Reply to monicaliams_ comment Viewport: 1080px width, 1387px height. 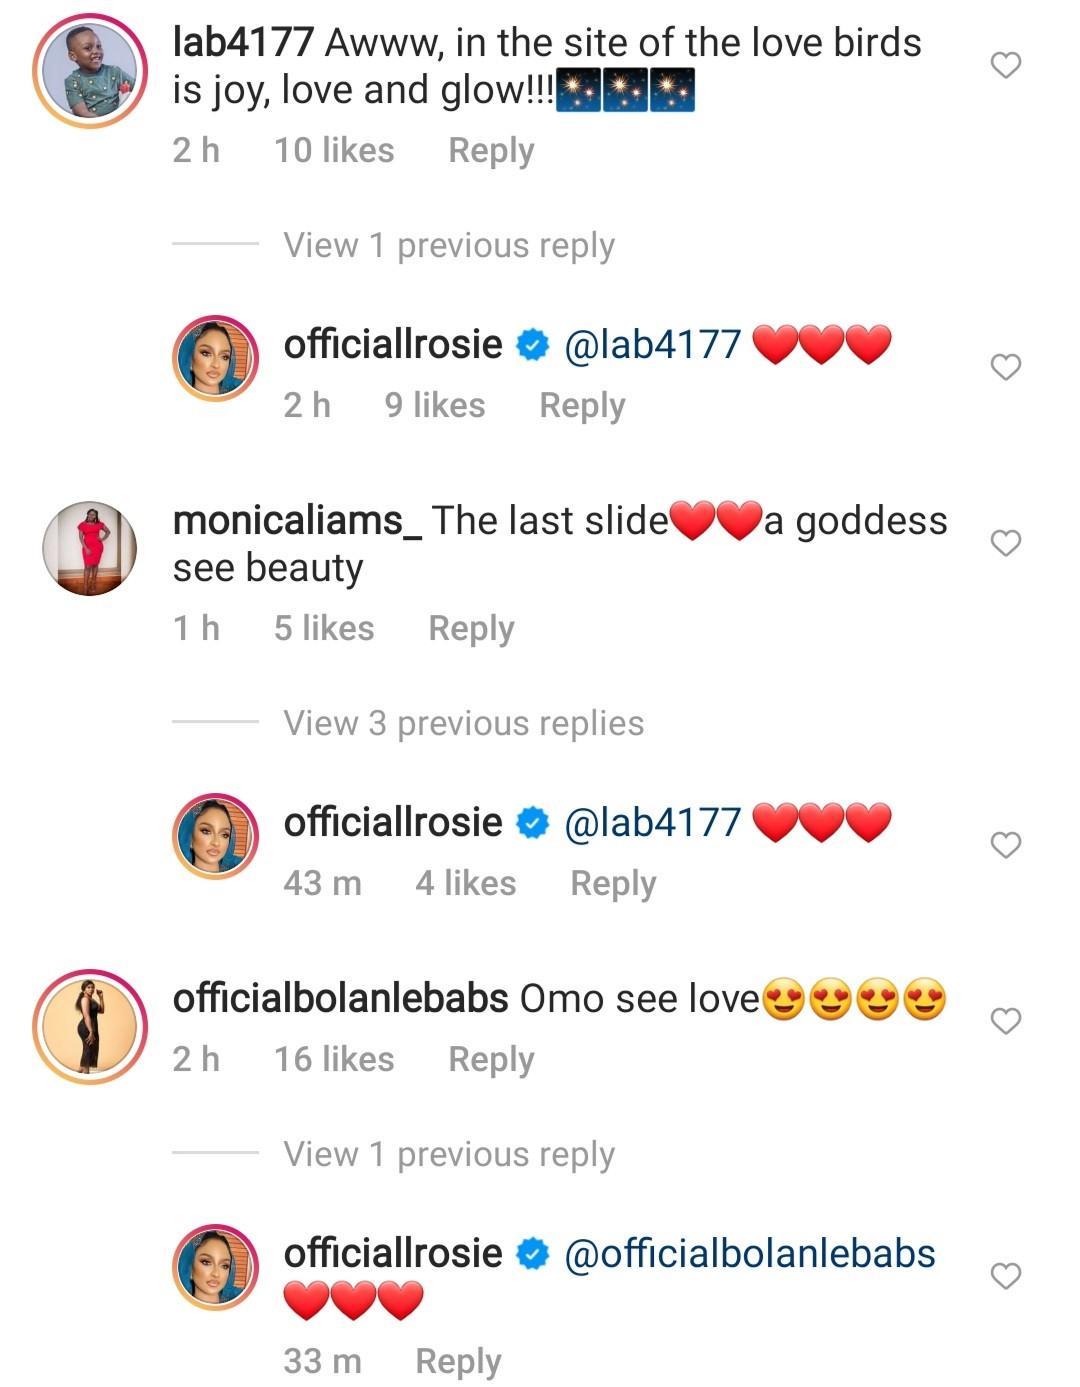[x=471, y=629]
